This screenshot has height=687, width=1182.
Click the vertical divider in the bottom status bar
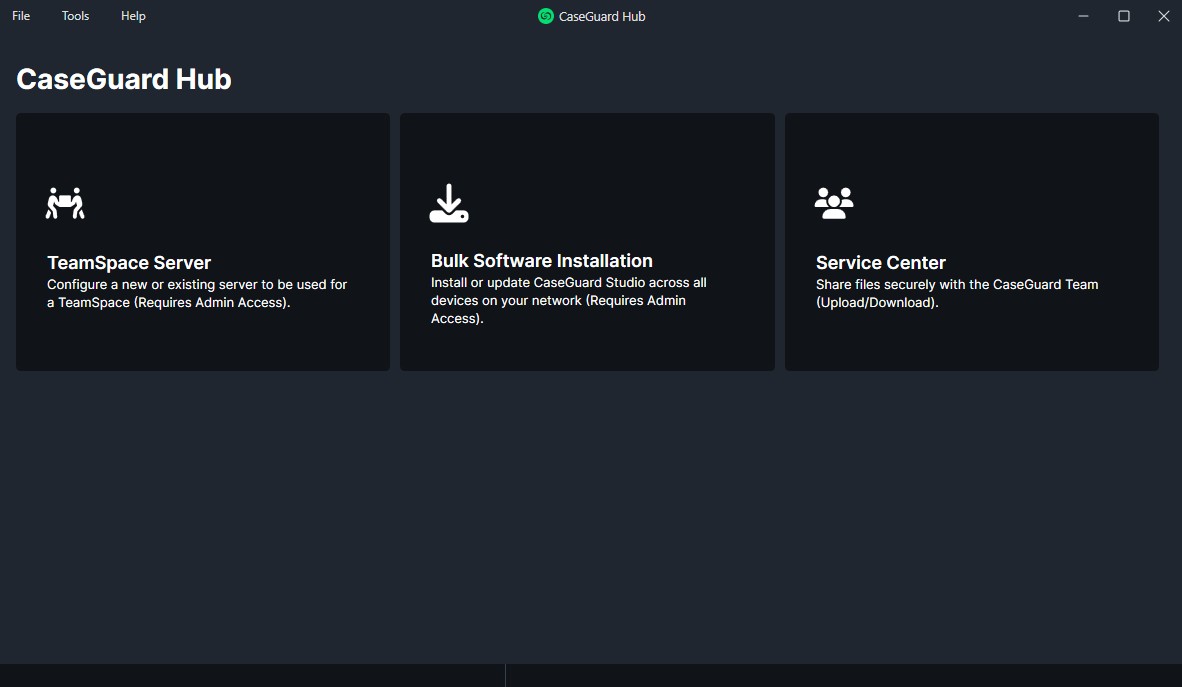tap(505, 675)
